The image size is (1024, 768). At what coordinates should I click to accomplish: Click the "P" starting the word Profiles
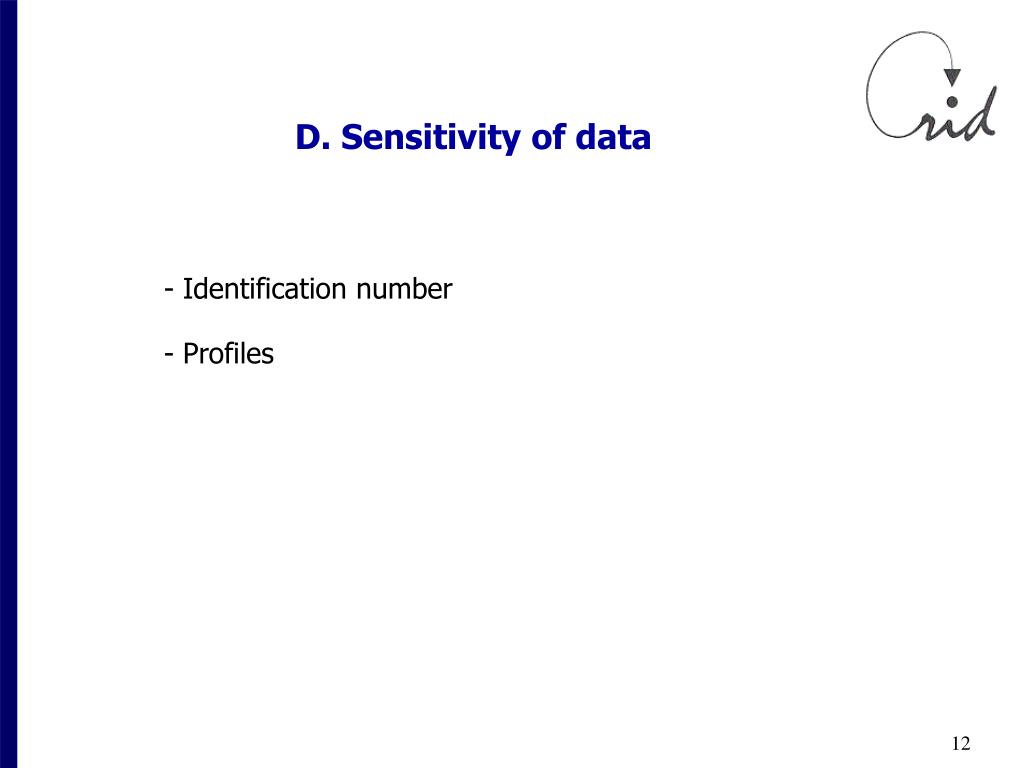[190, 353]
